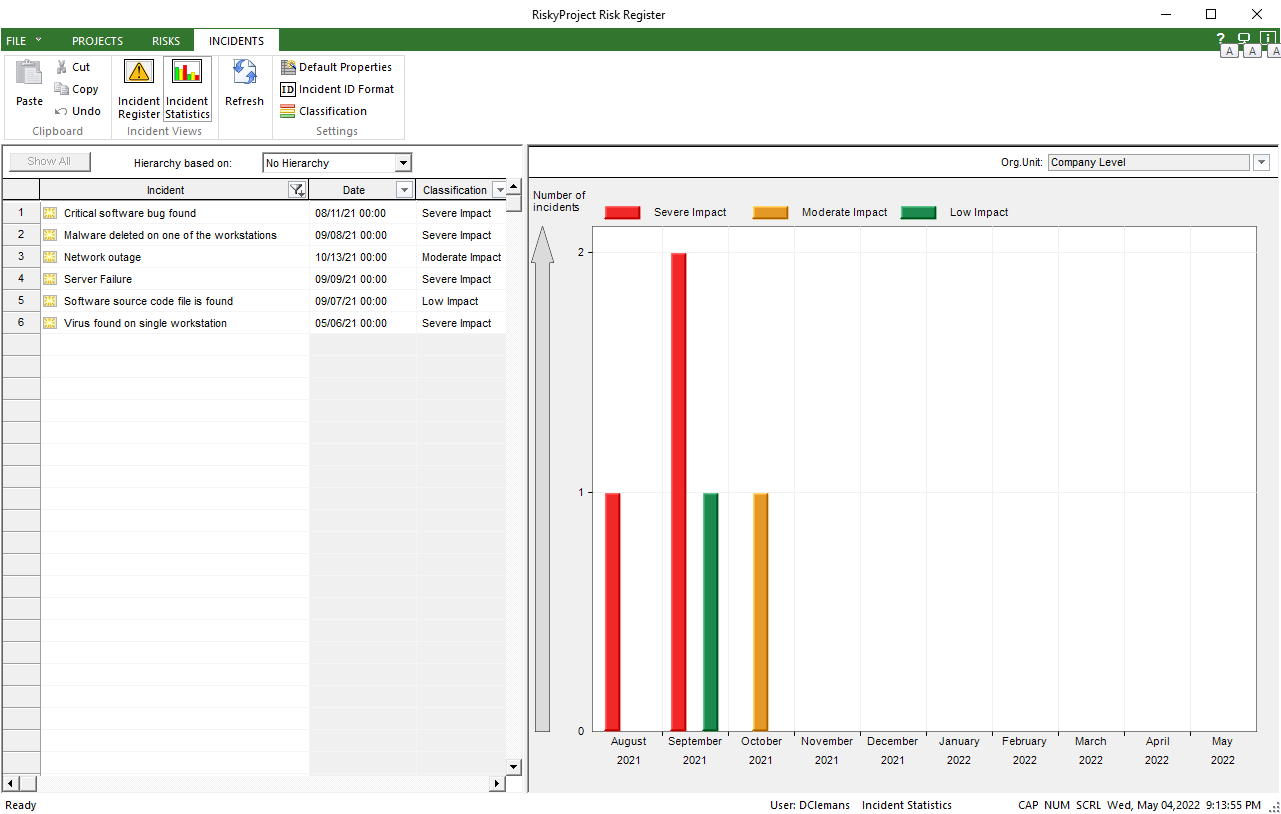This screenshot has height=814, width=1281.
Task: Undo the last action
Action: tap(78, 111)
